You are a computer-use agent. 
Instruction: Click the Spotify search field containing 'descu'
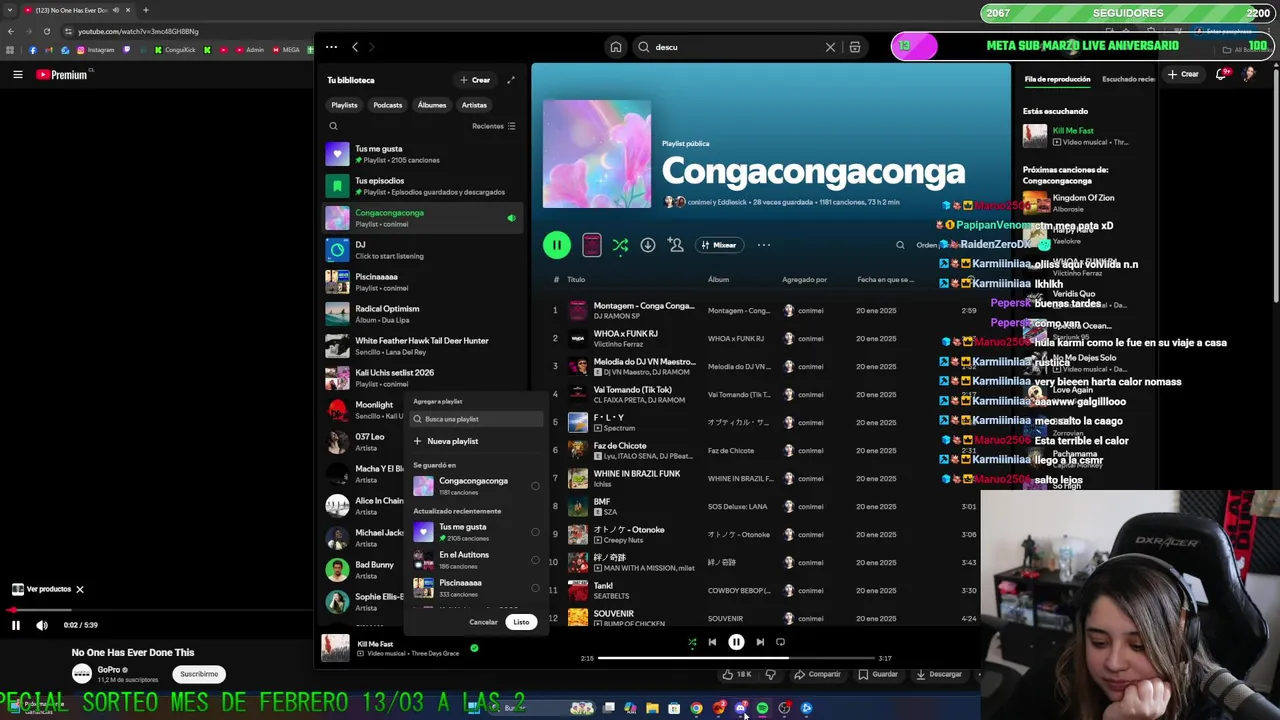735,47
